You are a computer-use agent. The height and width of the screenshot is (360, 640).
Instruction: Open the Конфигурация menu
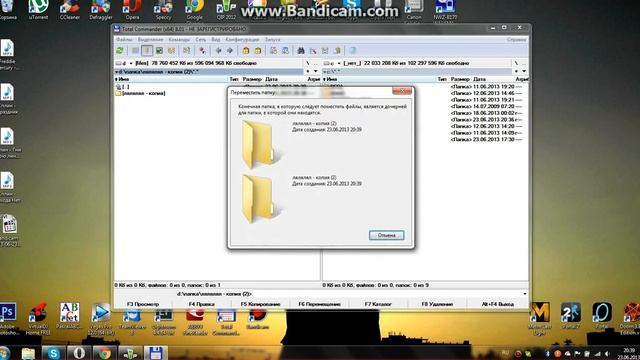click(x=242, y=40)
